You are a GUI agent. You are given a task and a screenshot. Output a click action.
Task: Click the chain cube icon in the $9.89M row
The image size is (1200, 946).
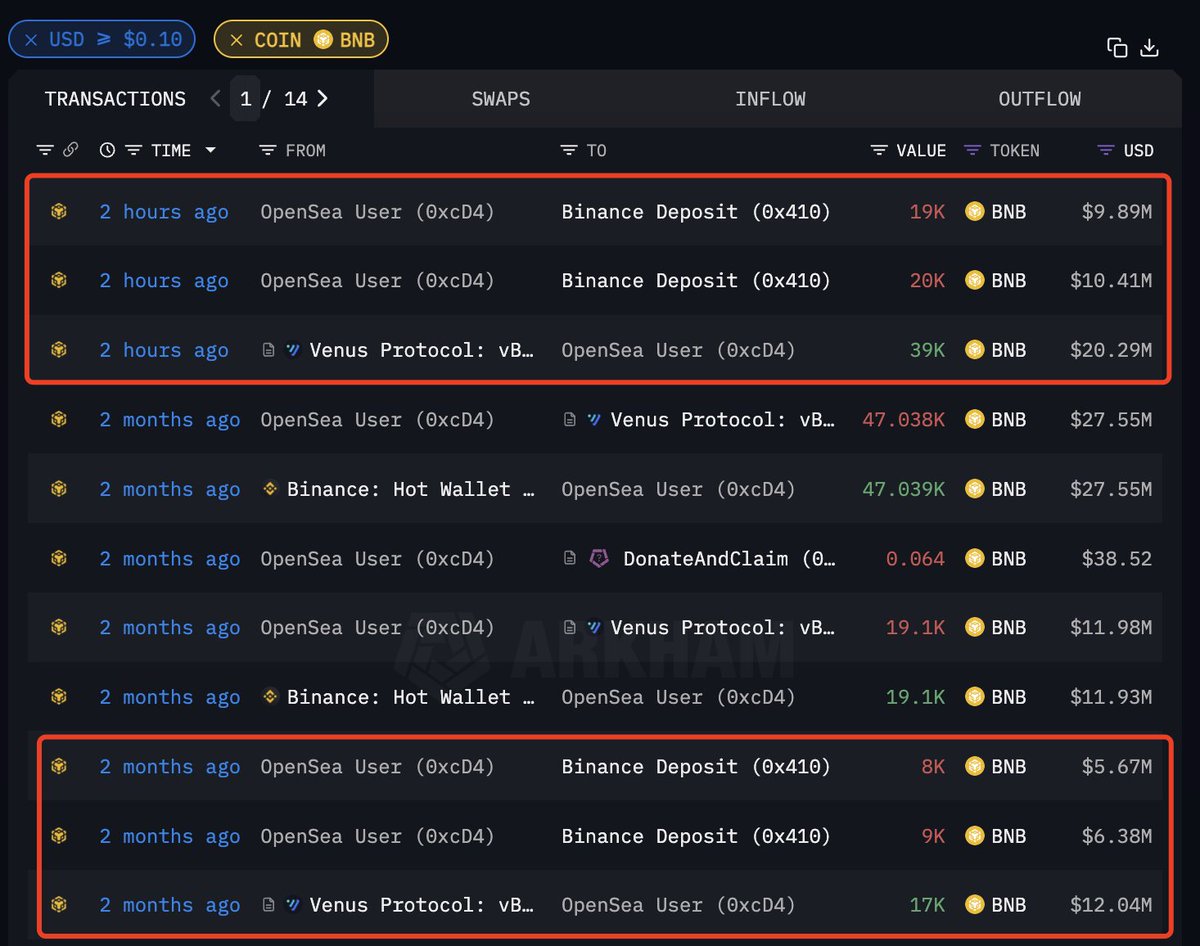click(x=59, y=211)
